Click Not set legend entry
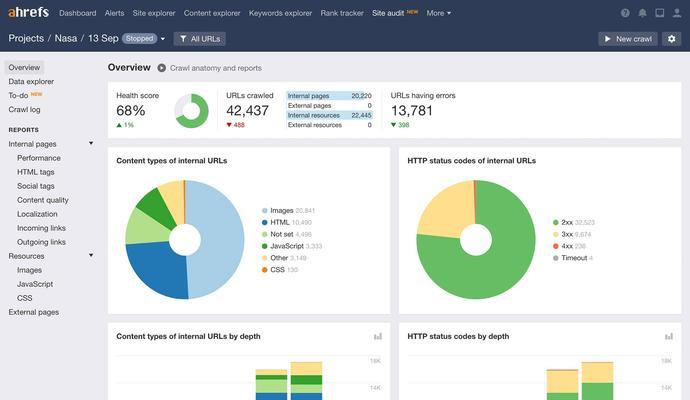This screenshot has height=400, width=690. (x=287, y=235)
